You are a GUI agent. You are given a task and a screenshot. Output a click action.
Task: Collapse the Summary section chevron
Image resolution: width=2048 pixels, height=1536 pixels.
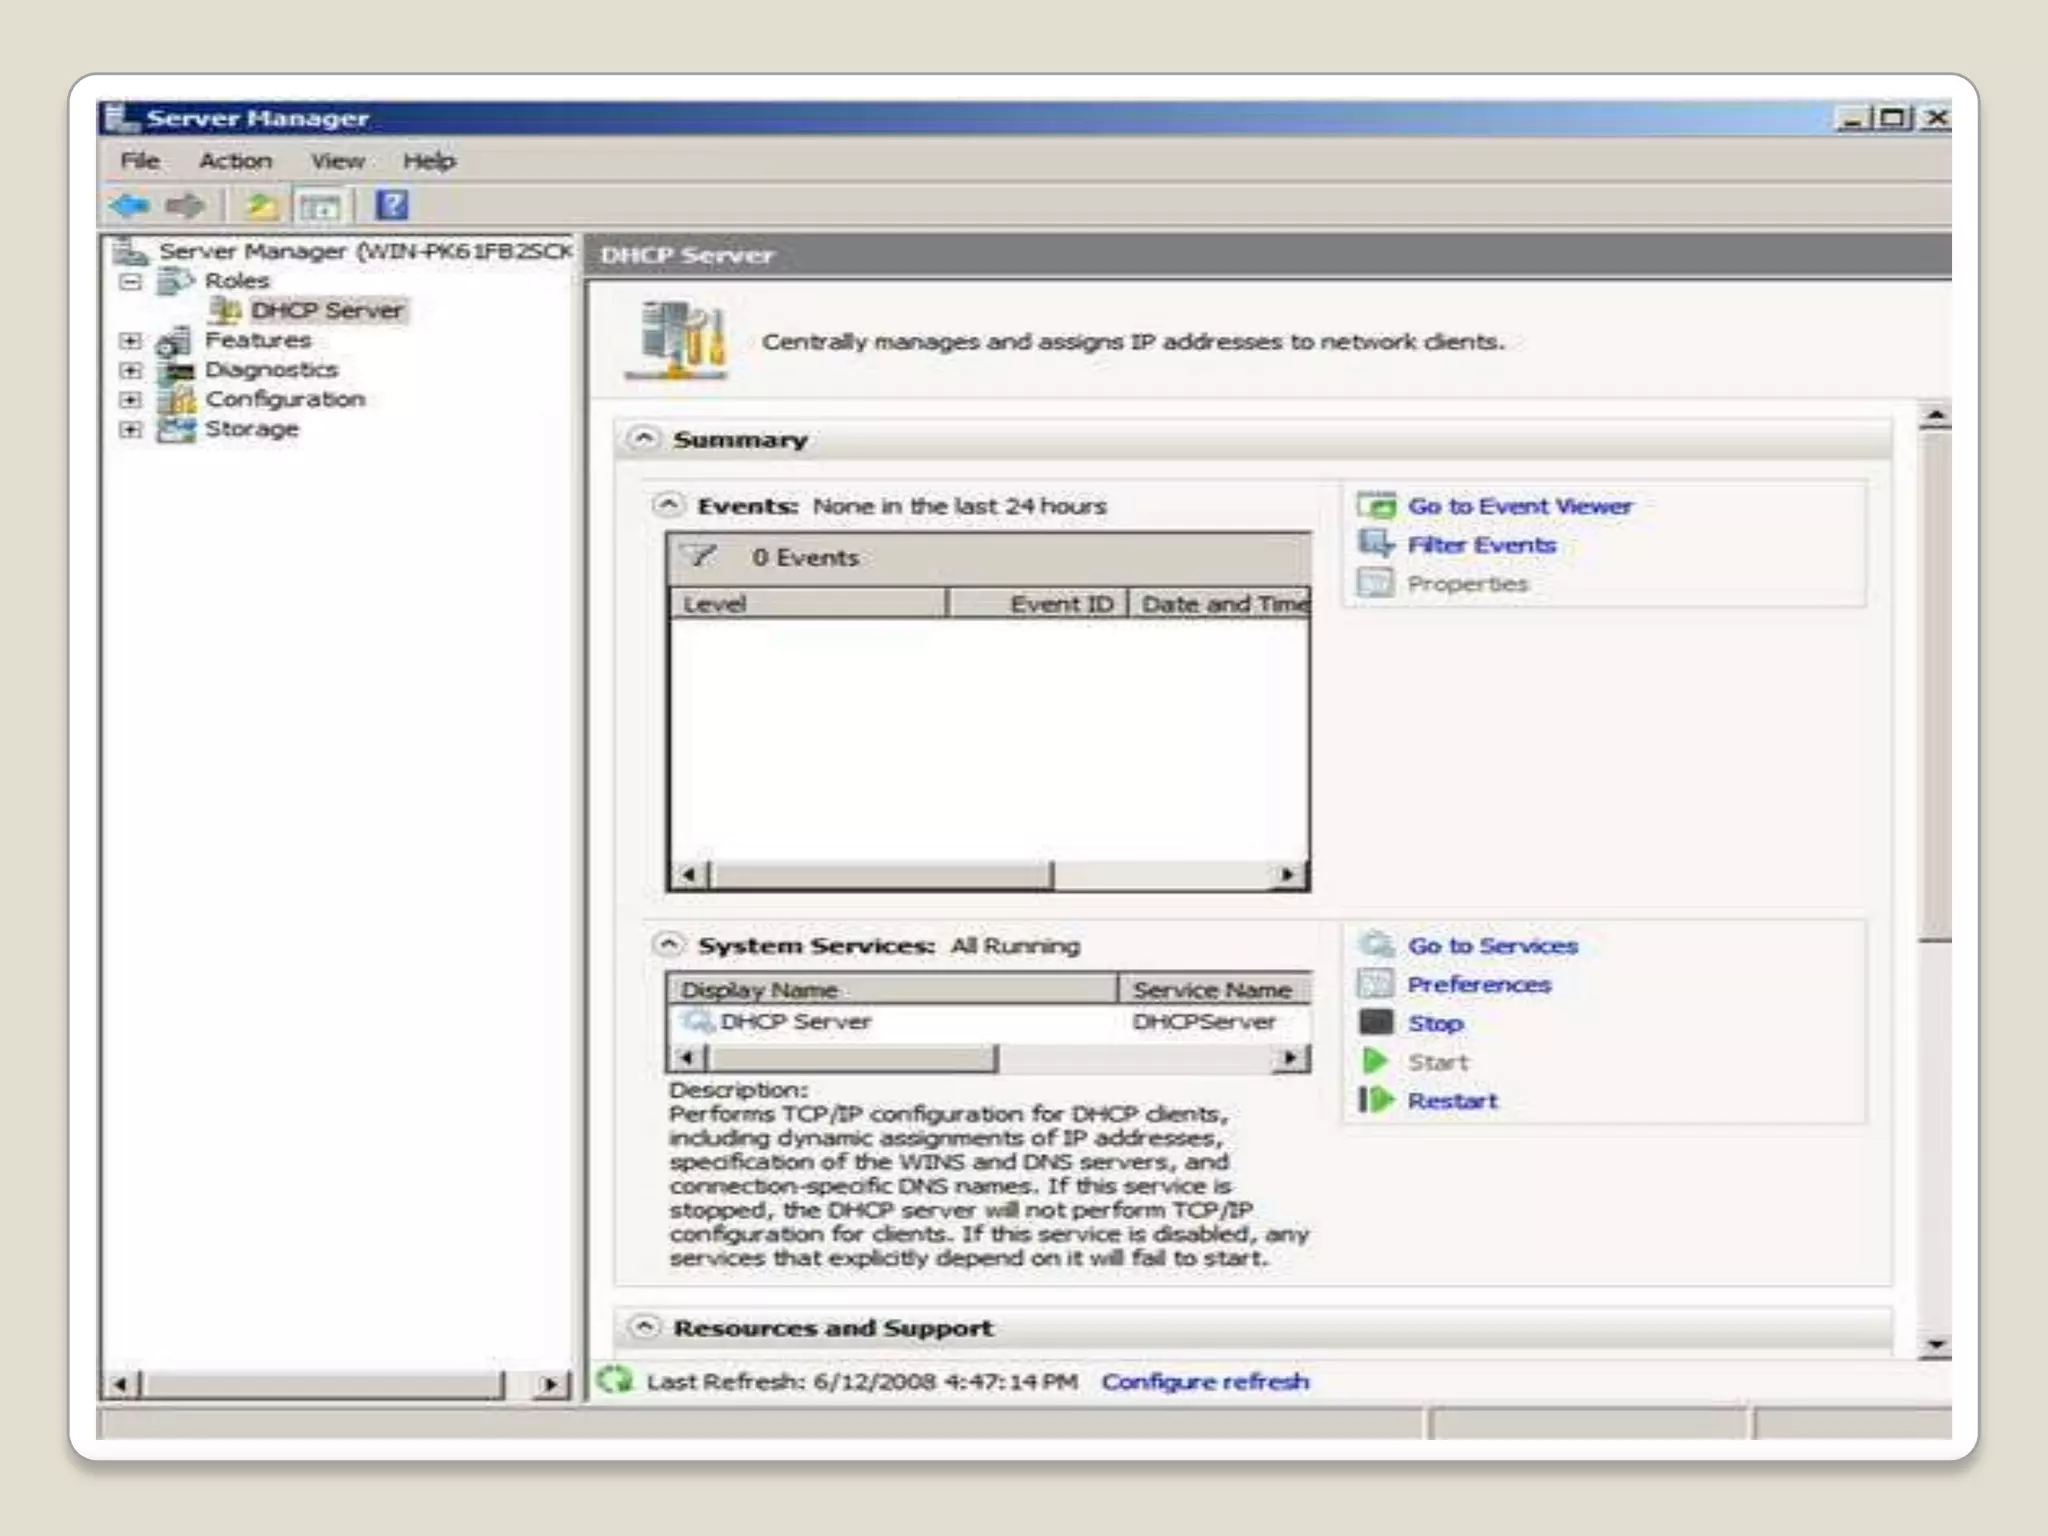tap(644, 438)
